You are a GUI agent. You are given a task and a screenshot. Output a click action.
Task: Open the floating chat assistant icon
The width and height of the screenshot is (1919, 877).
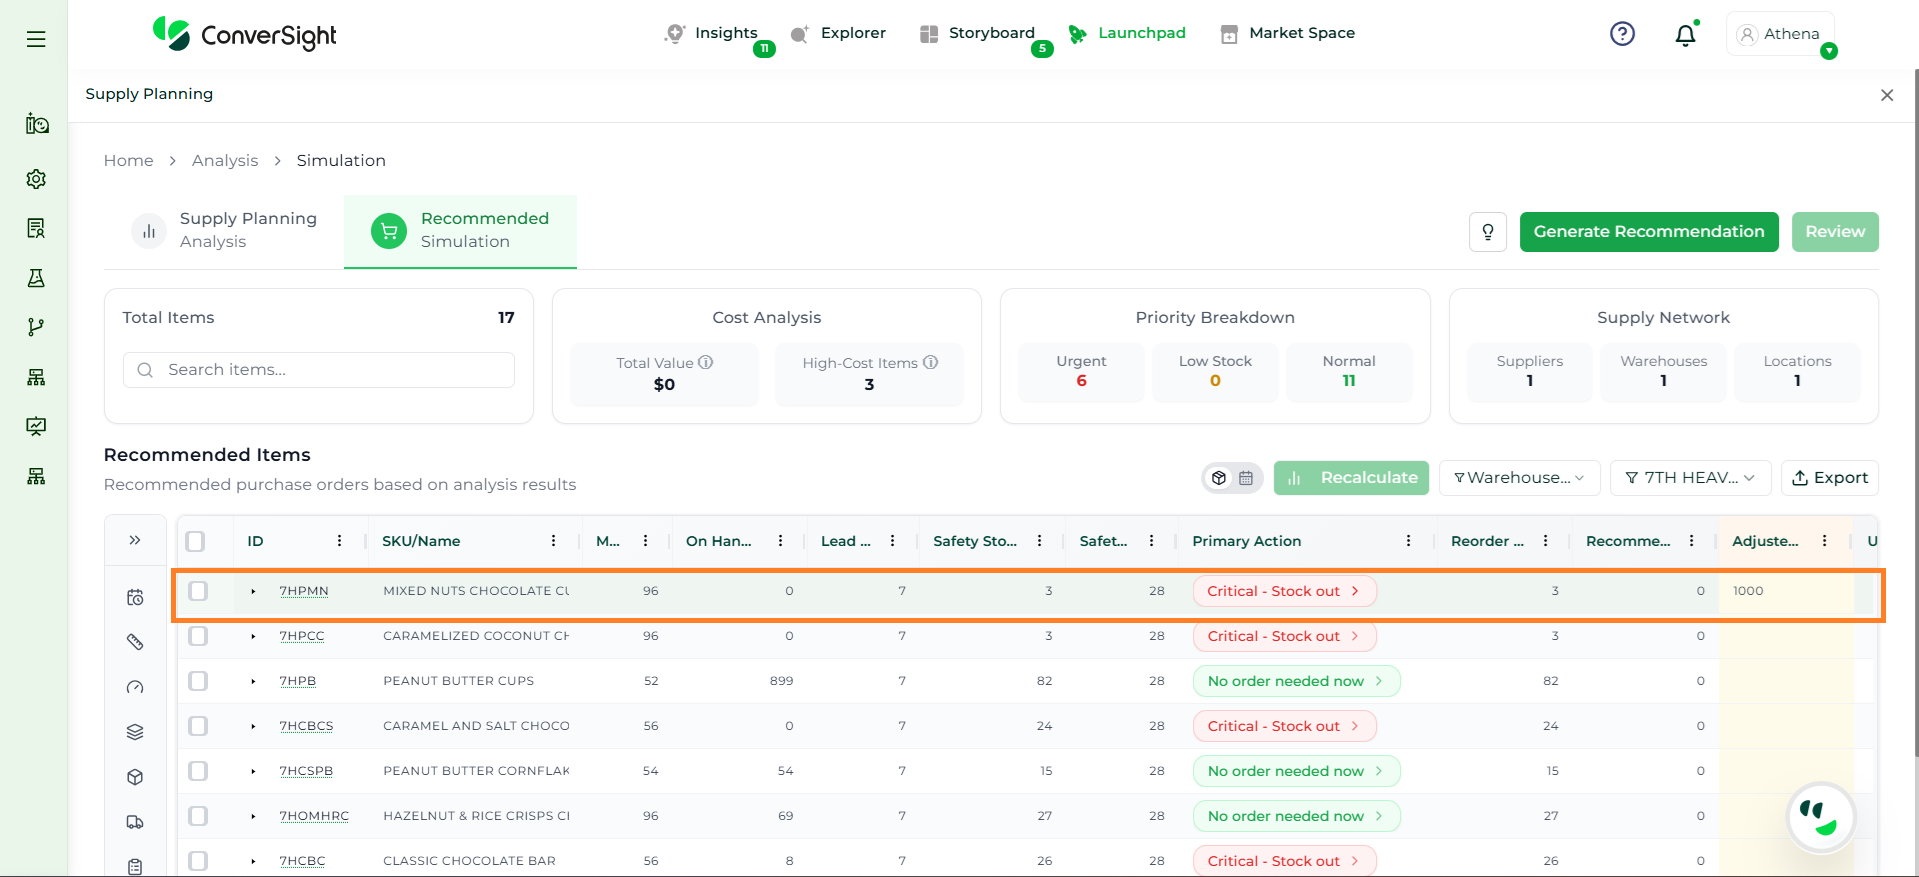1819,816
